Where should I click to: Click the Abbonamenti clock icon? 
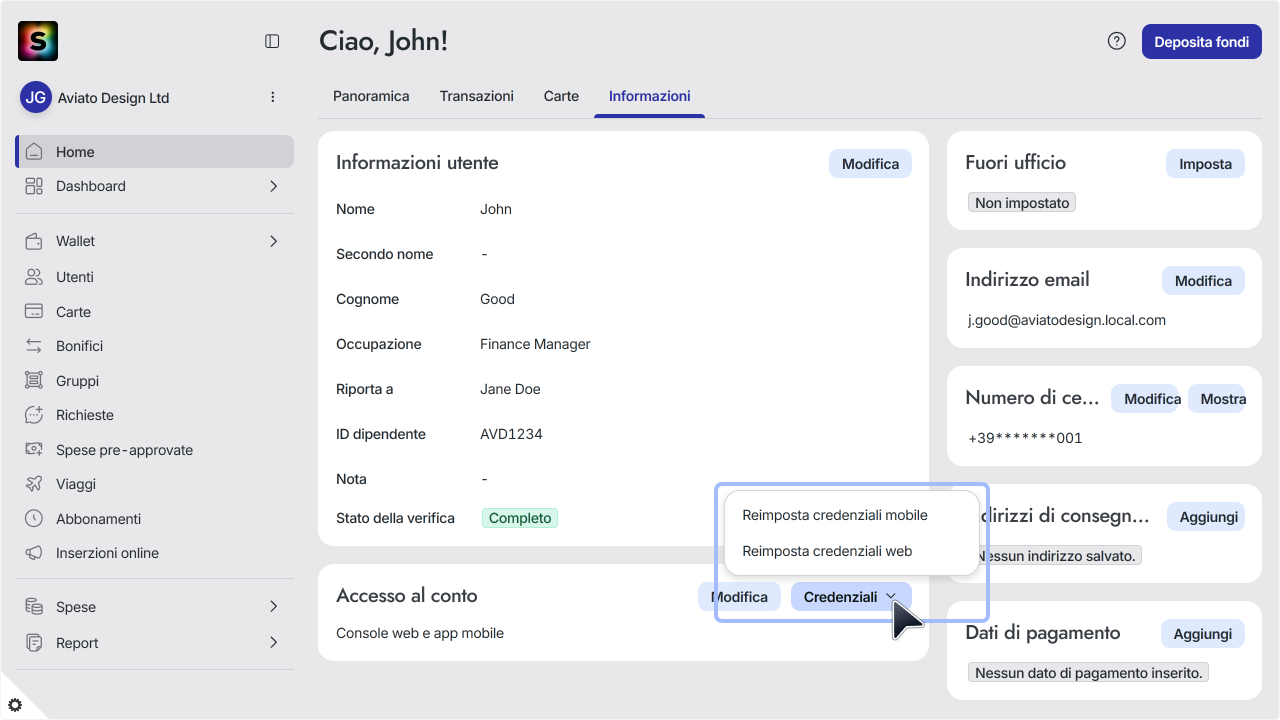coord(35,519)
